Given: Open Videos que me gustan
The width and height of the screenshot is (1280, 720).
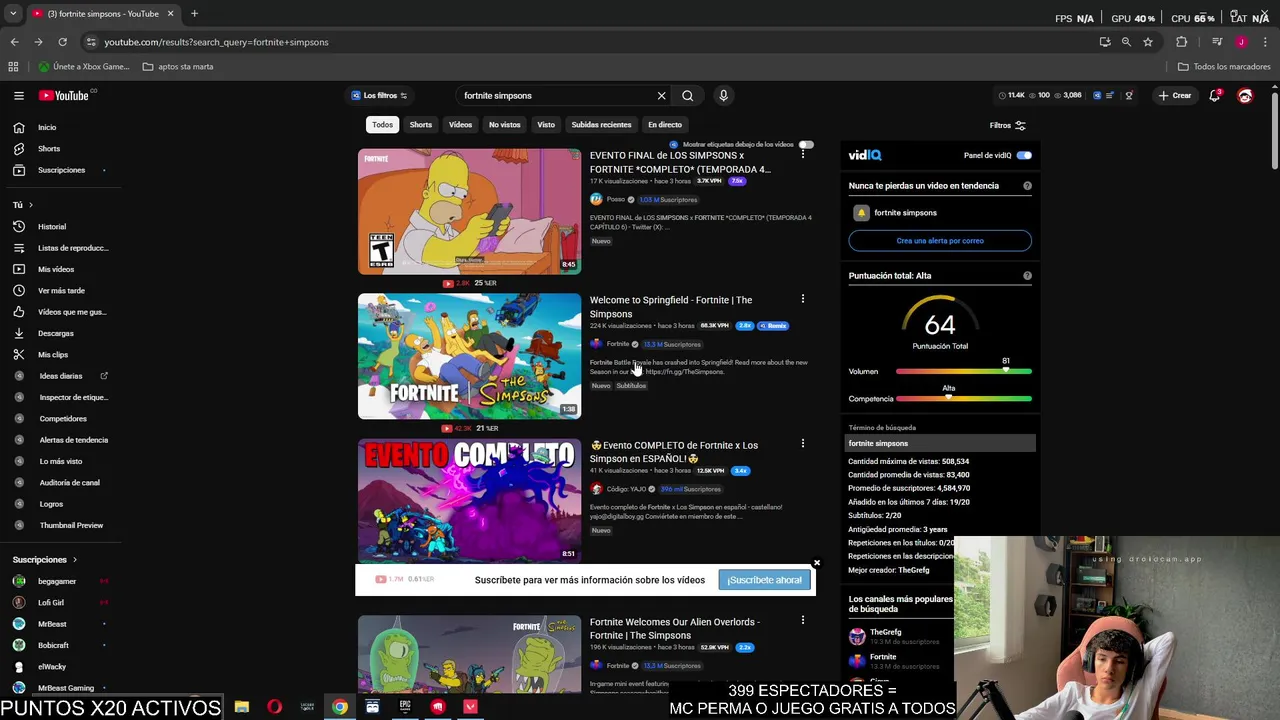Looking at the screenshot, I should pos(72,312).
